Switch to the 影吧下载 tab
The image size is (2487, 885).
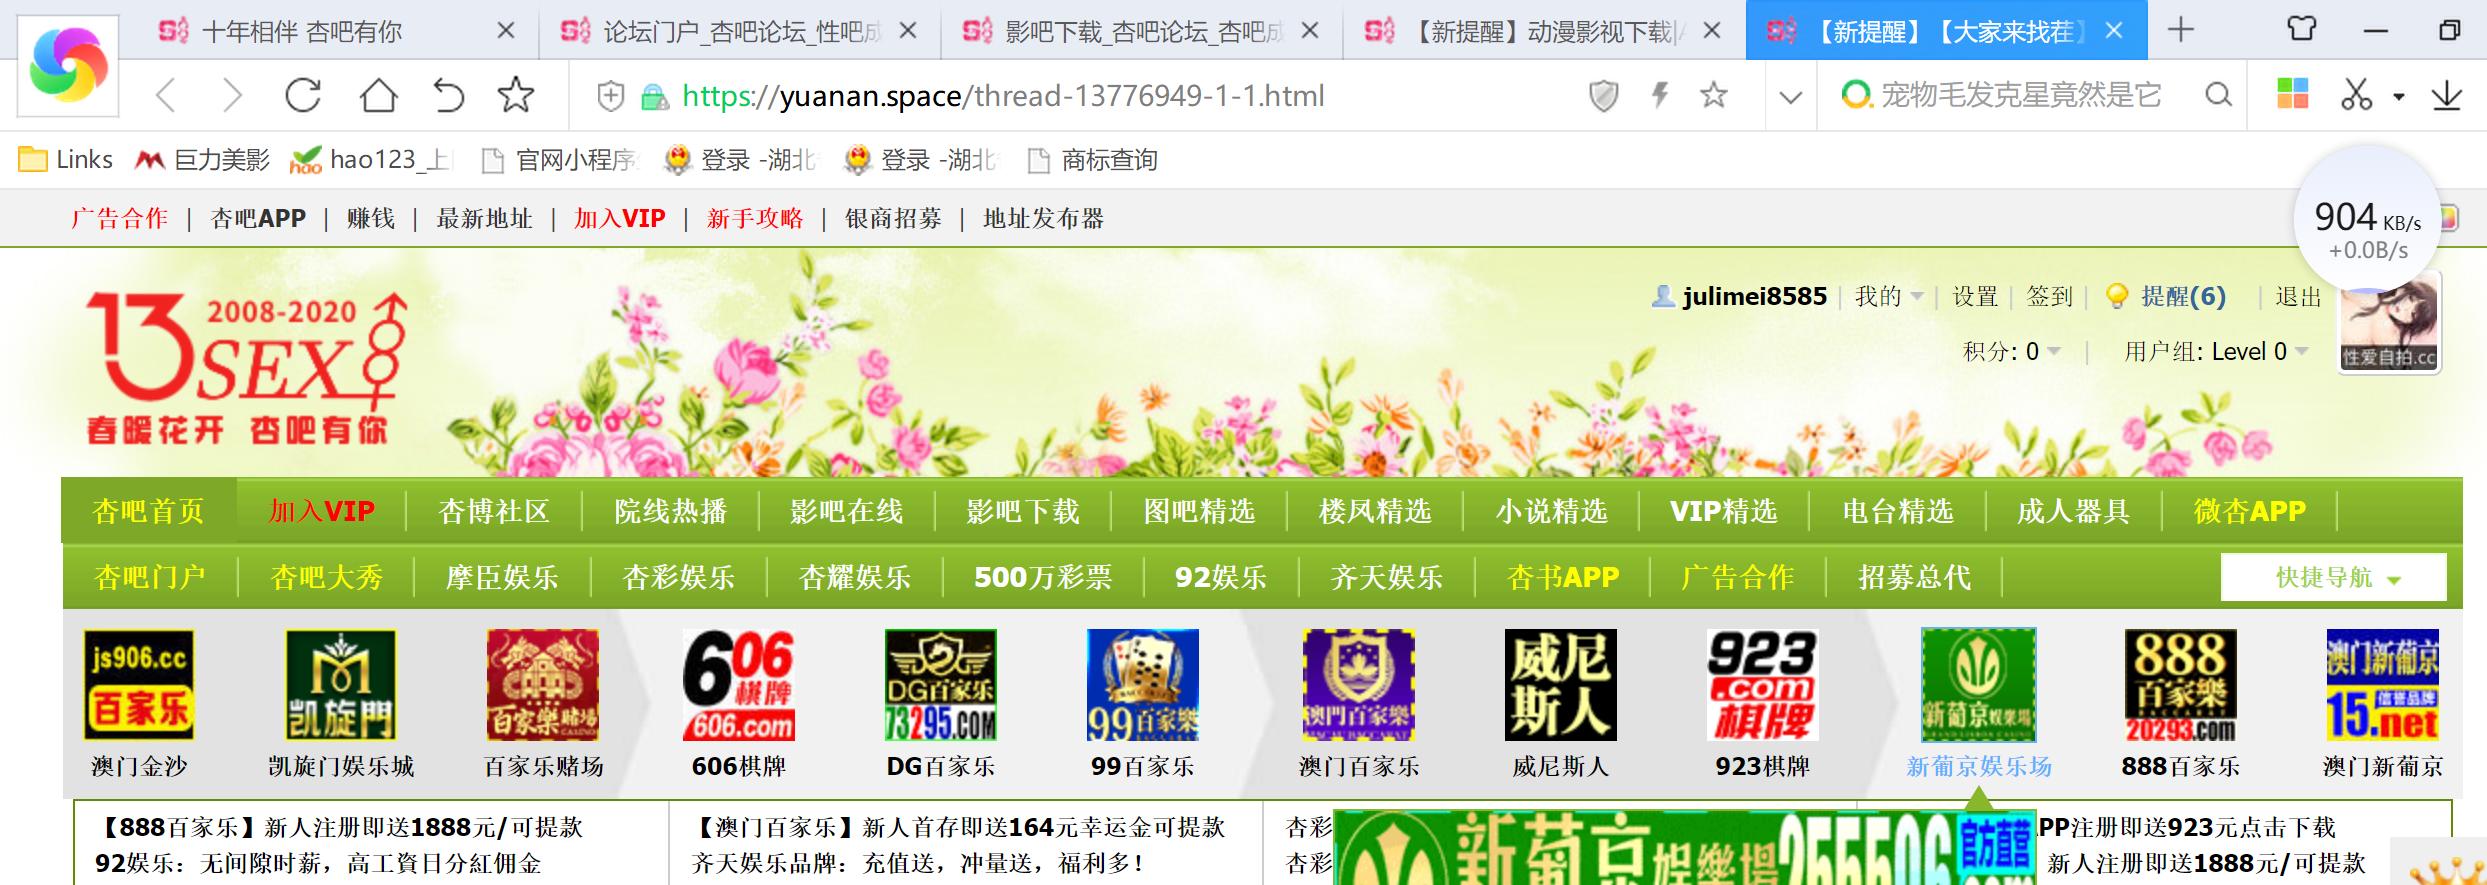(x=1142, y=32)
